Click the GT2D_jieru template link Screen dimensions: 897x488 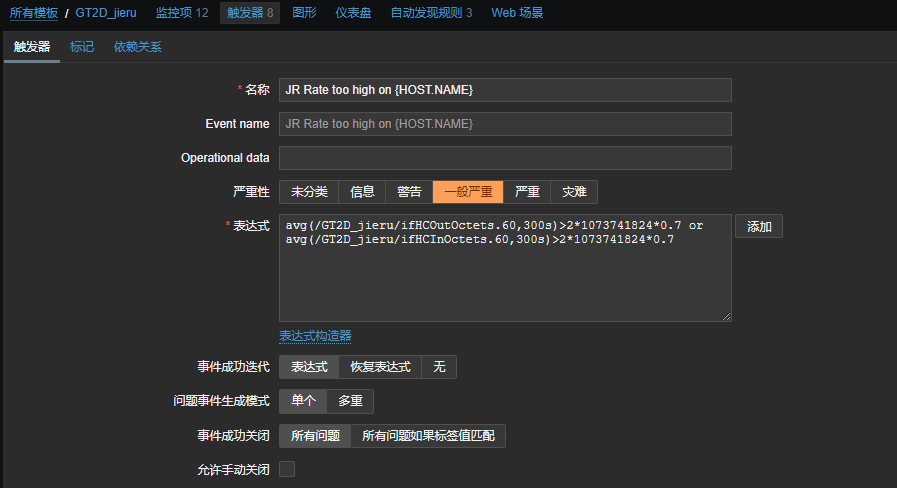(106, 13)
